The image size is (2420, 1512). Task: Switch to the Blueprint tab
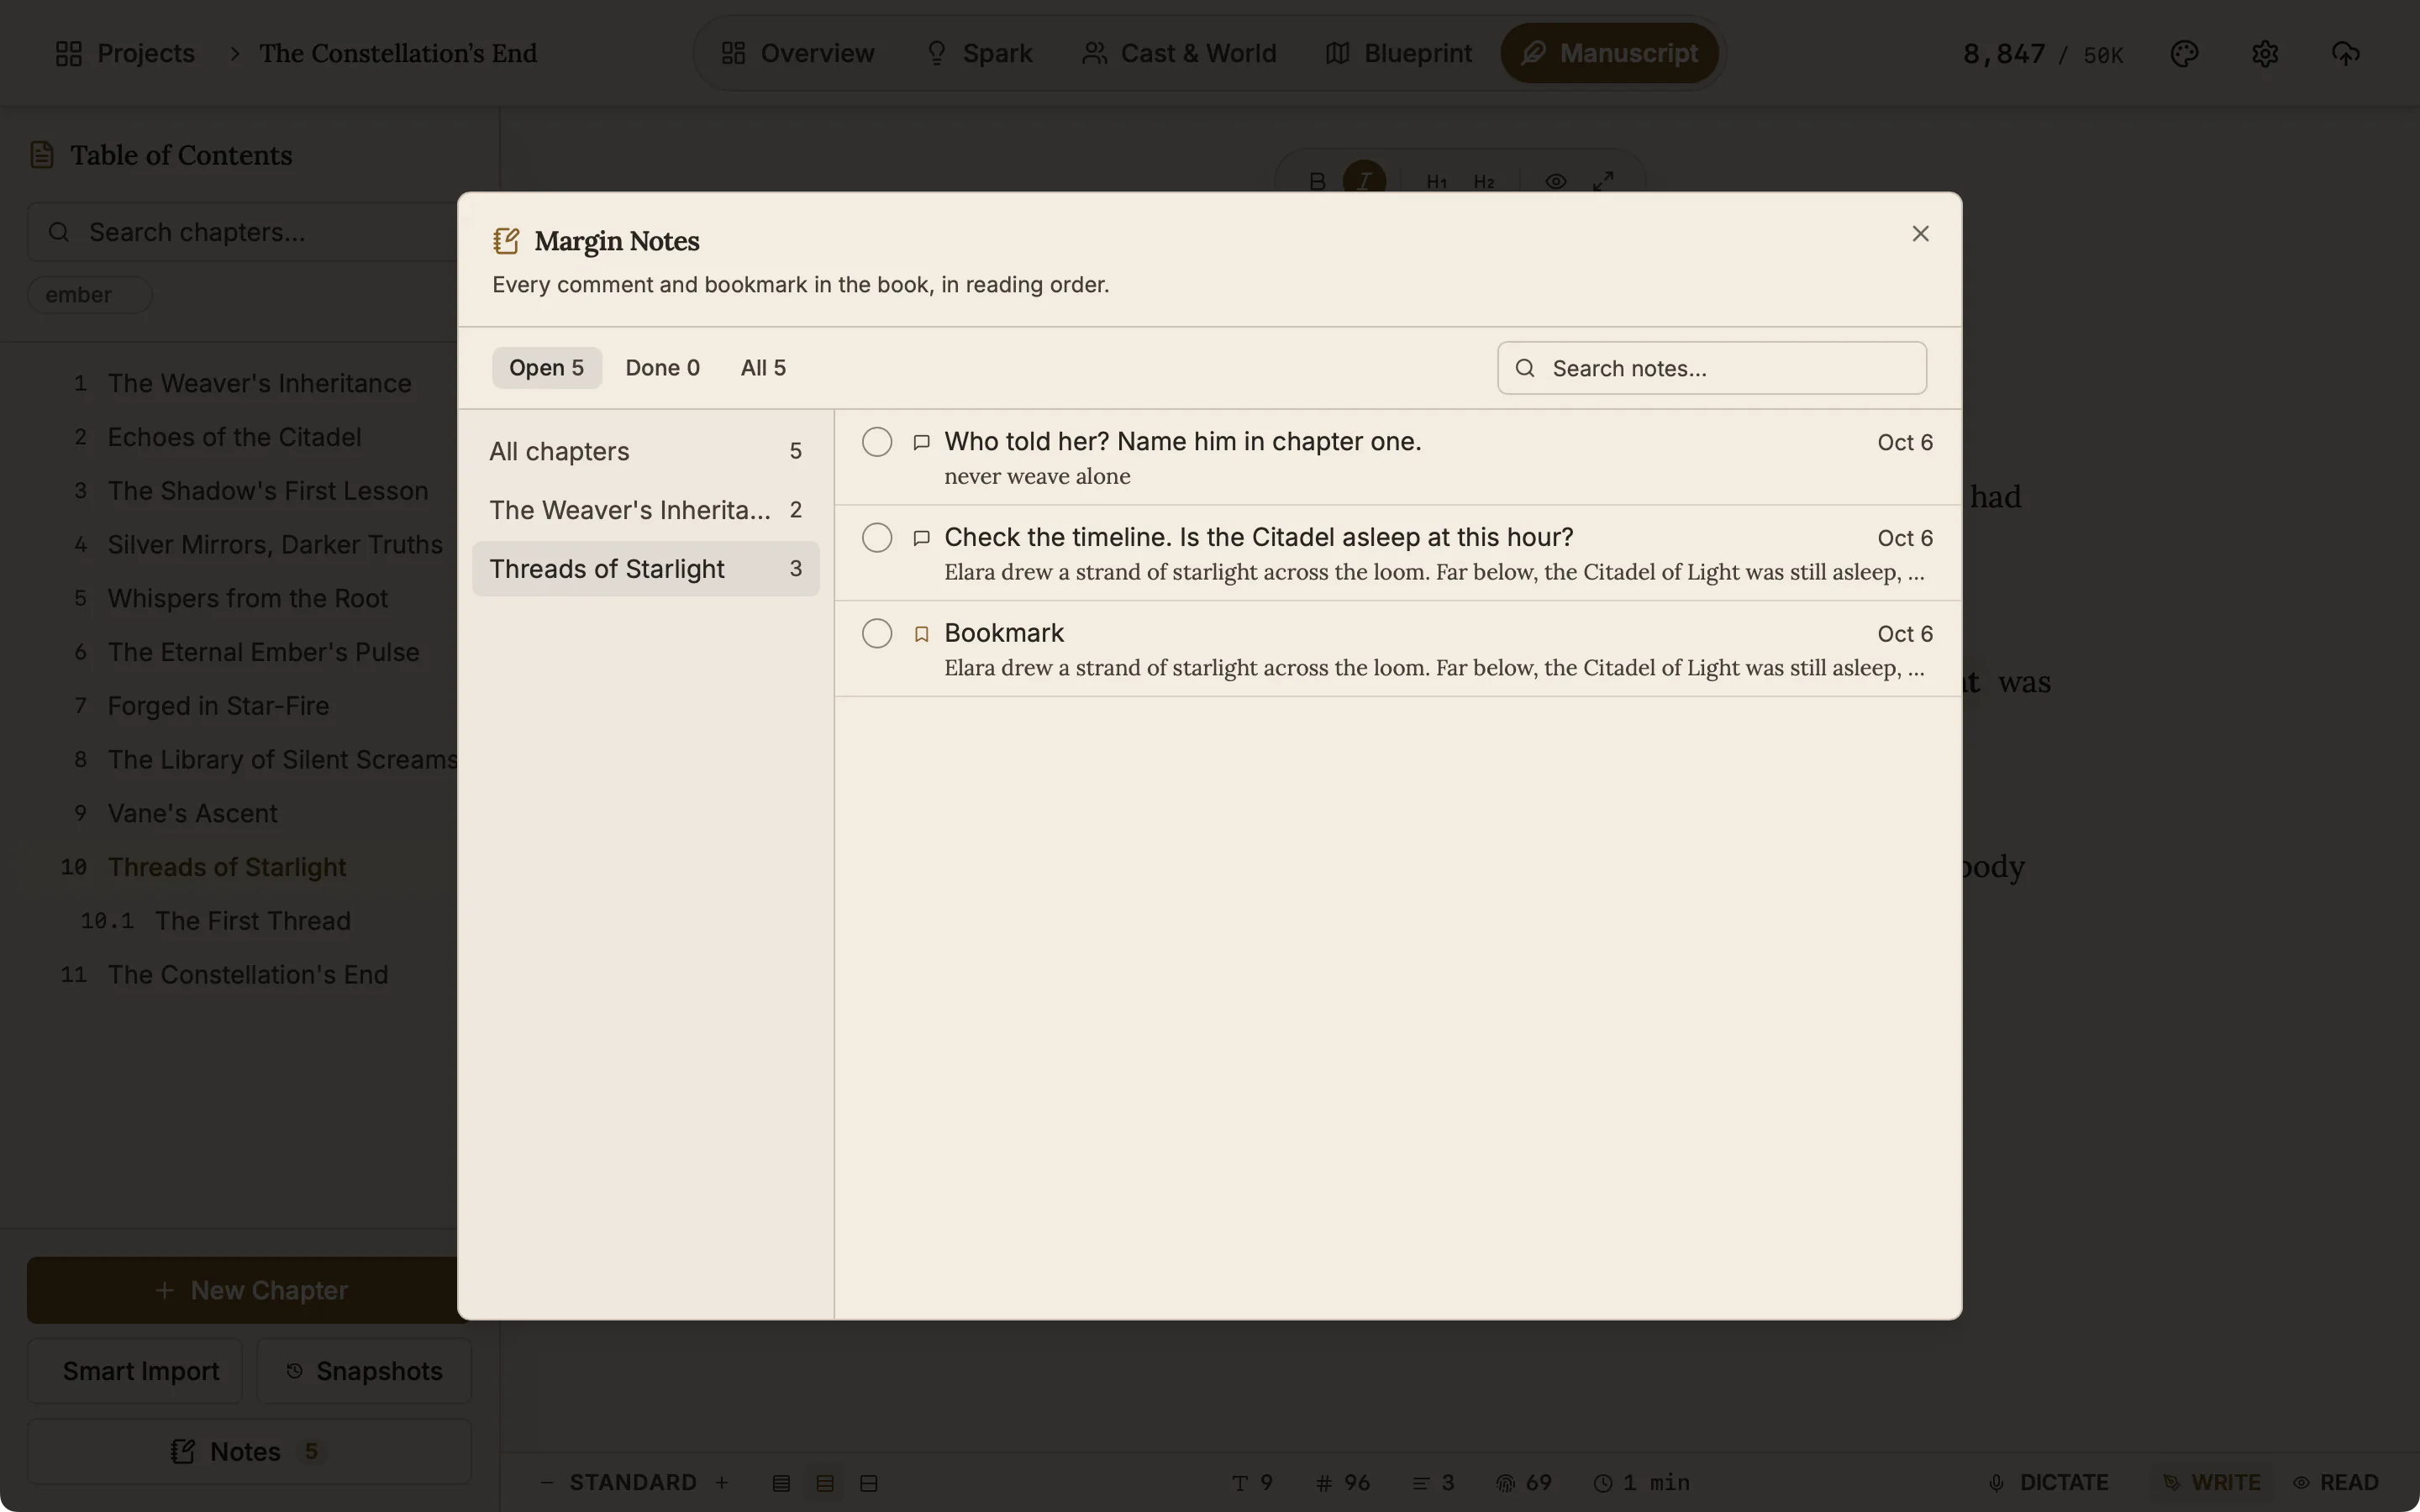tap(1398, 53)
